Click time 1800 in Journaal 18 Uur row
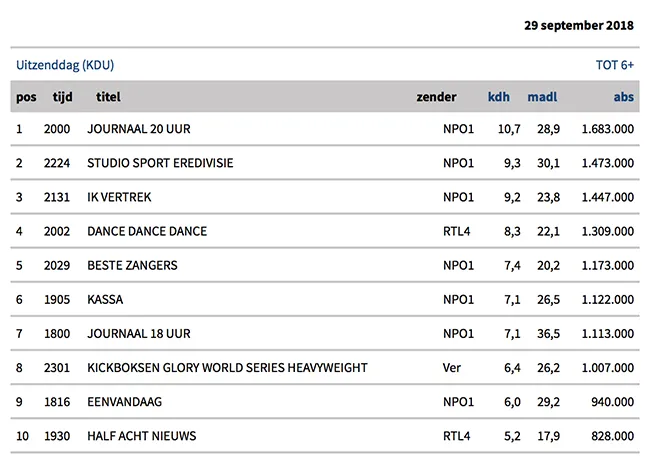The width and height of the screenshot is (650, 459). coord(57,333)
